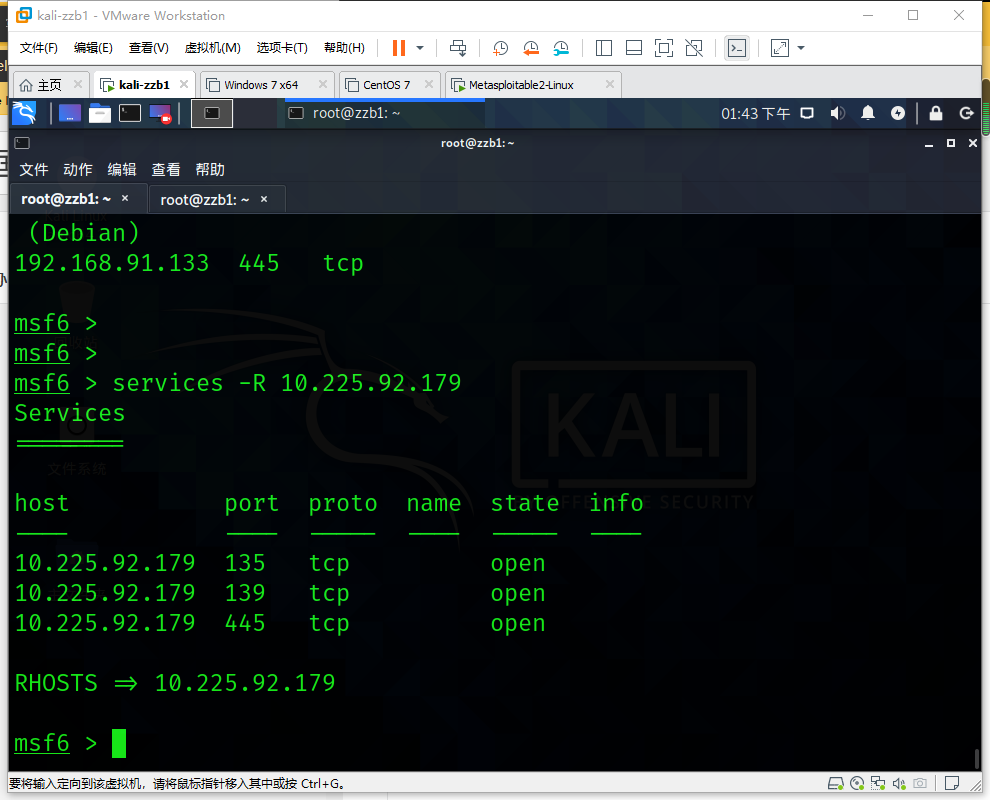Click the CD/DVD status icon in VMware

pos(857,784)
